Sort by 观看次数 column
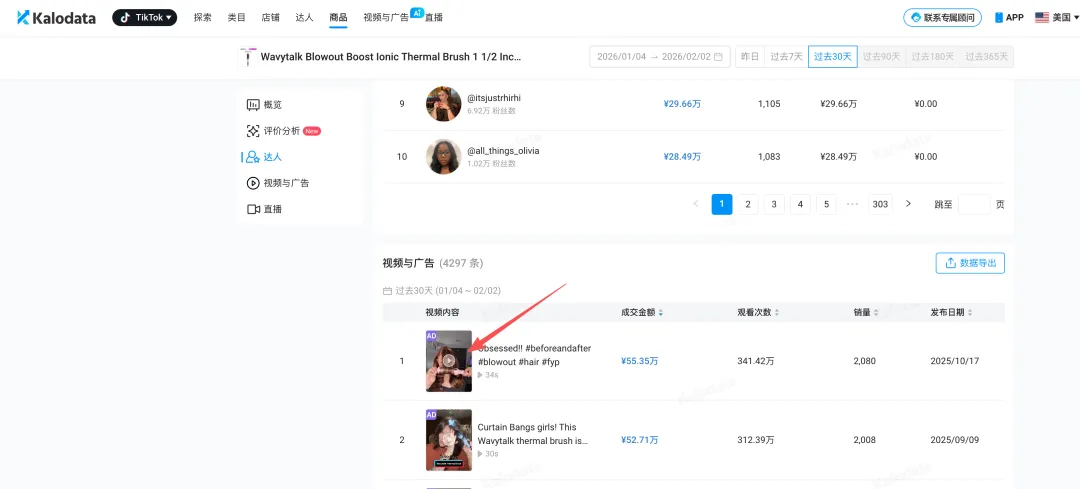 [x=758, y=312]
